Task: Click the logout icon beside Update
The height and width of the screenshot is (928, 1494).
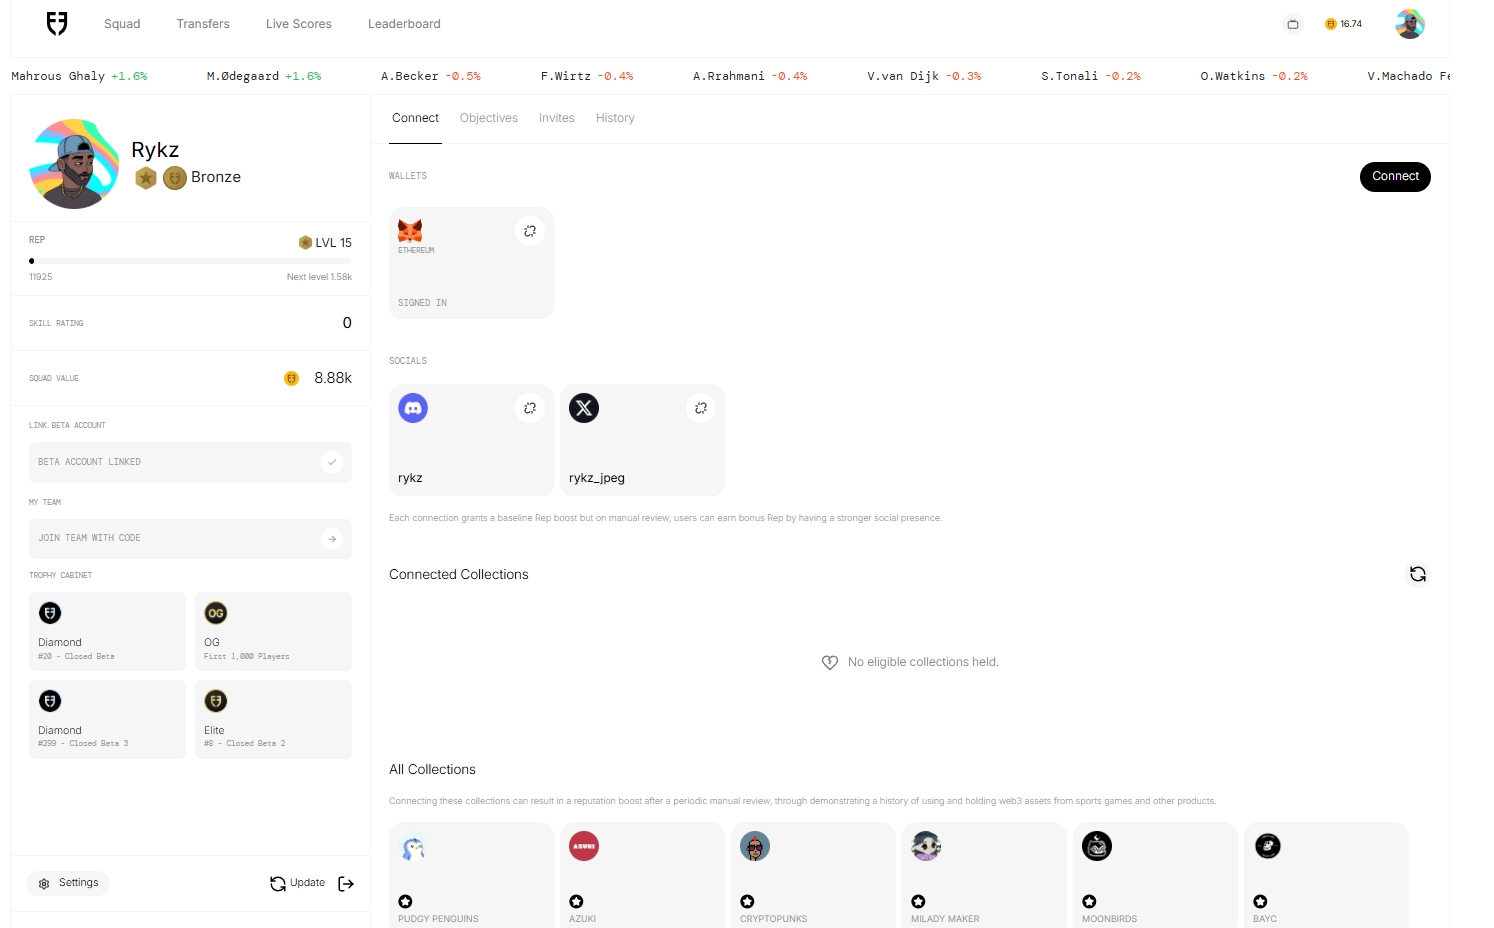Action: (346, 884)
